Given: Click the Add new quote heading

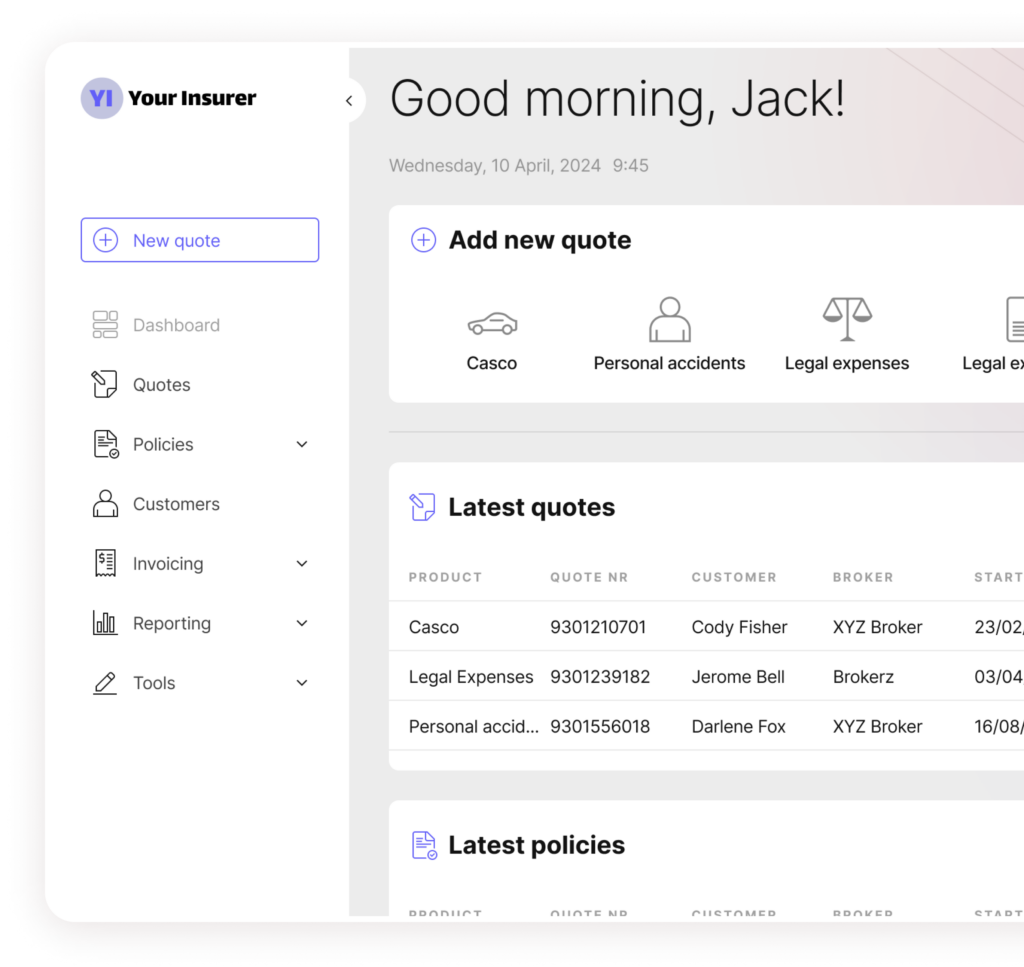Looking at the screenshot, I should tap(540, 240).
